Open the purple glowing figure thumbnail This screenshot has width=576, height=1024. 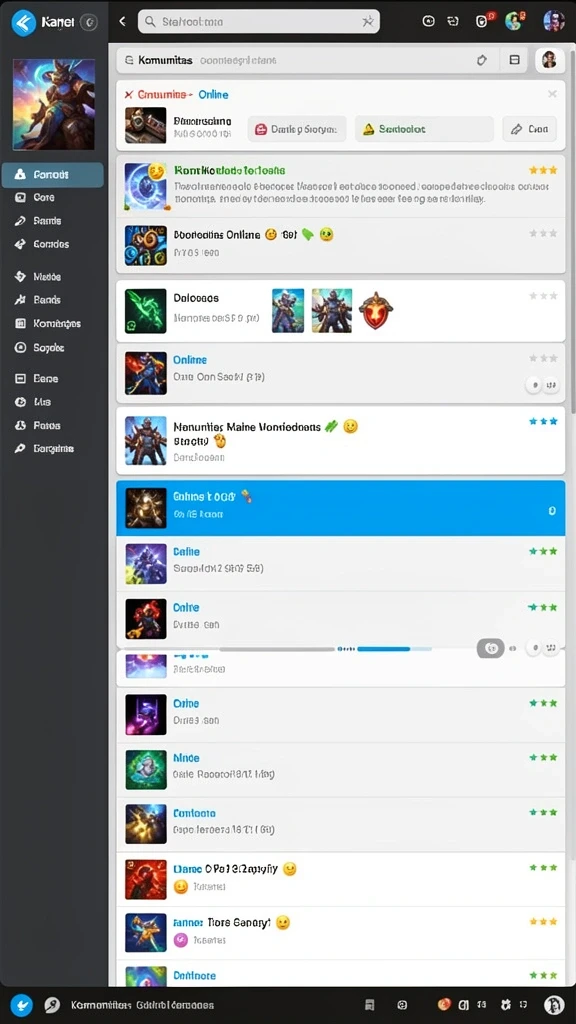tap(146, 714)
